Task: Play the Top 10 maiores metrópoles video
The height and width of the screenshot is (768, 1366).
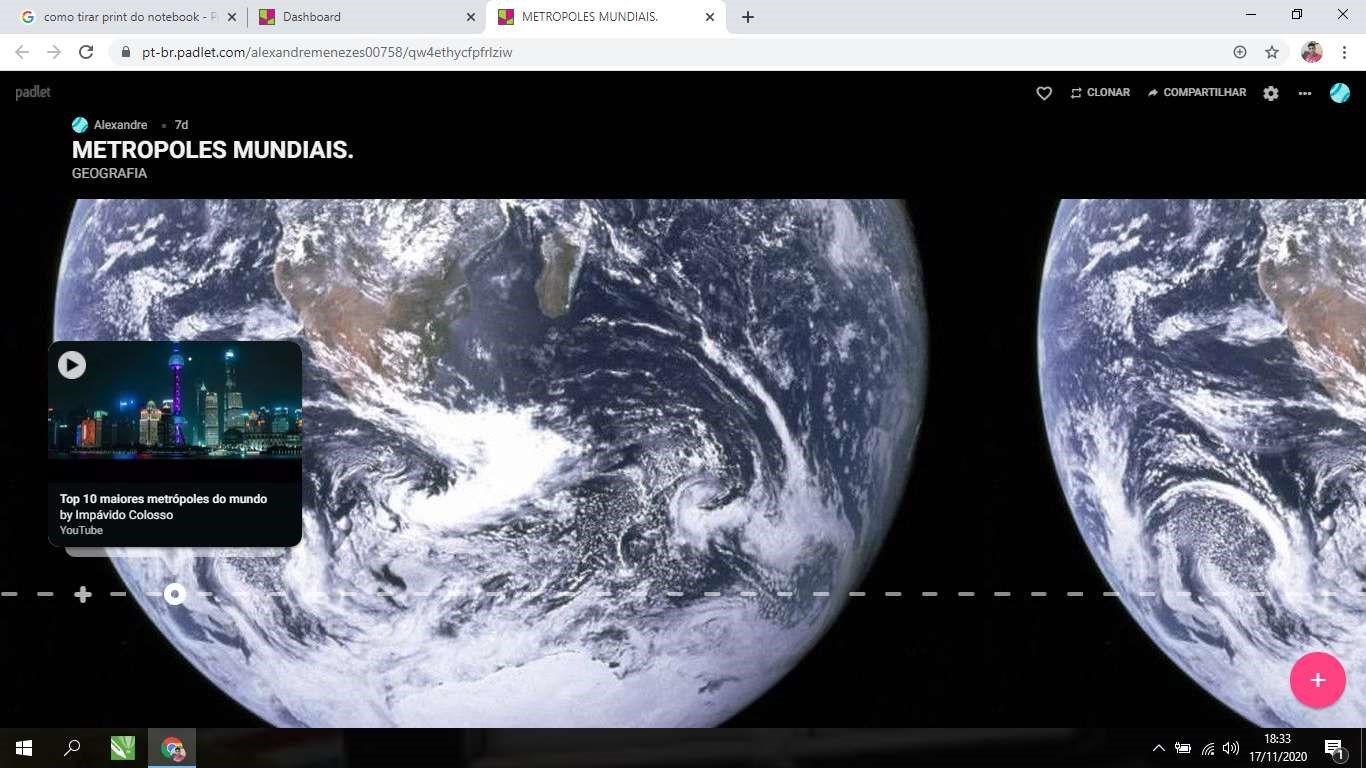Action: [x=72, y=365]
